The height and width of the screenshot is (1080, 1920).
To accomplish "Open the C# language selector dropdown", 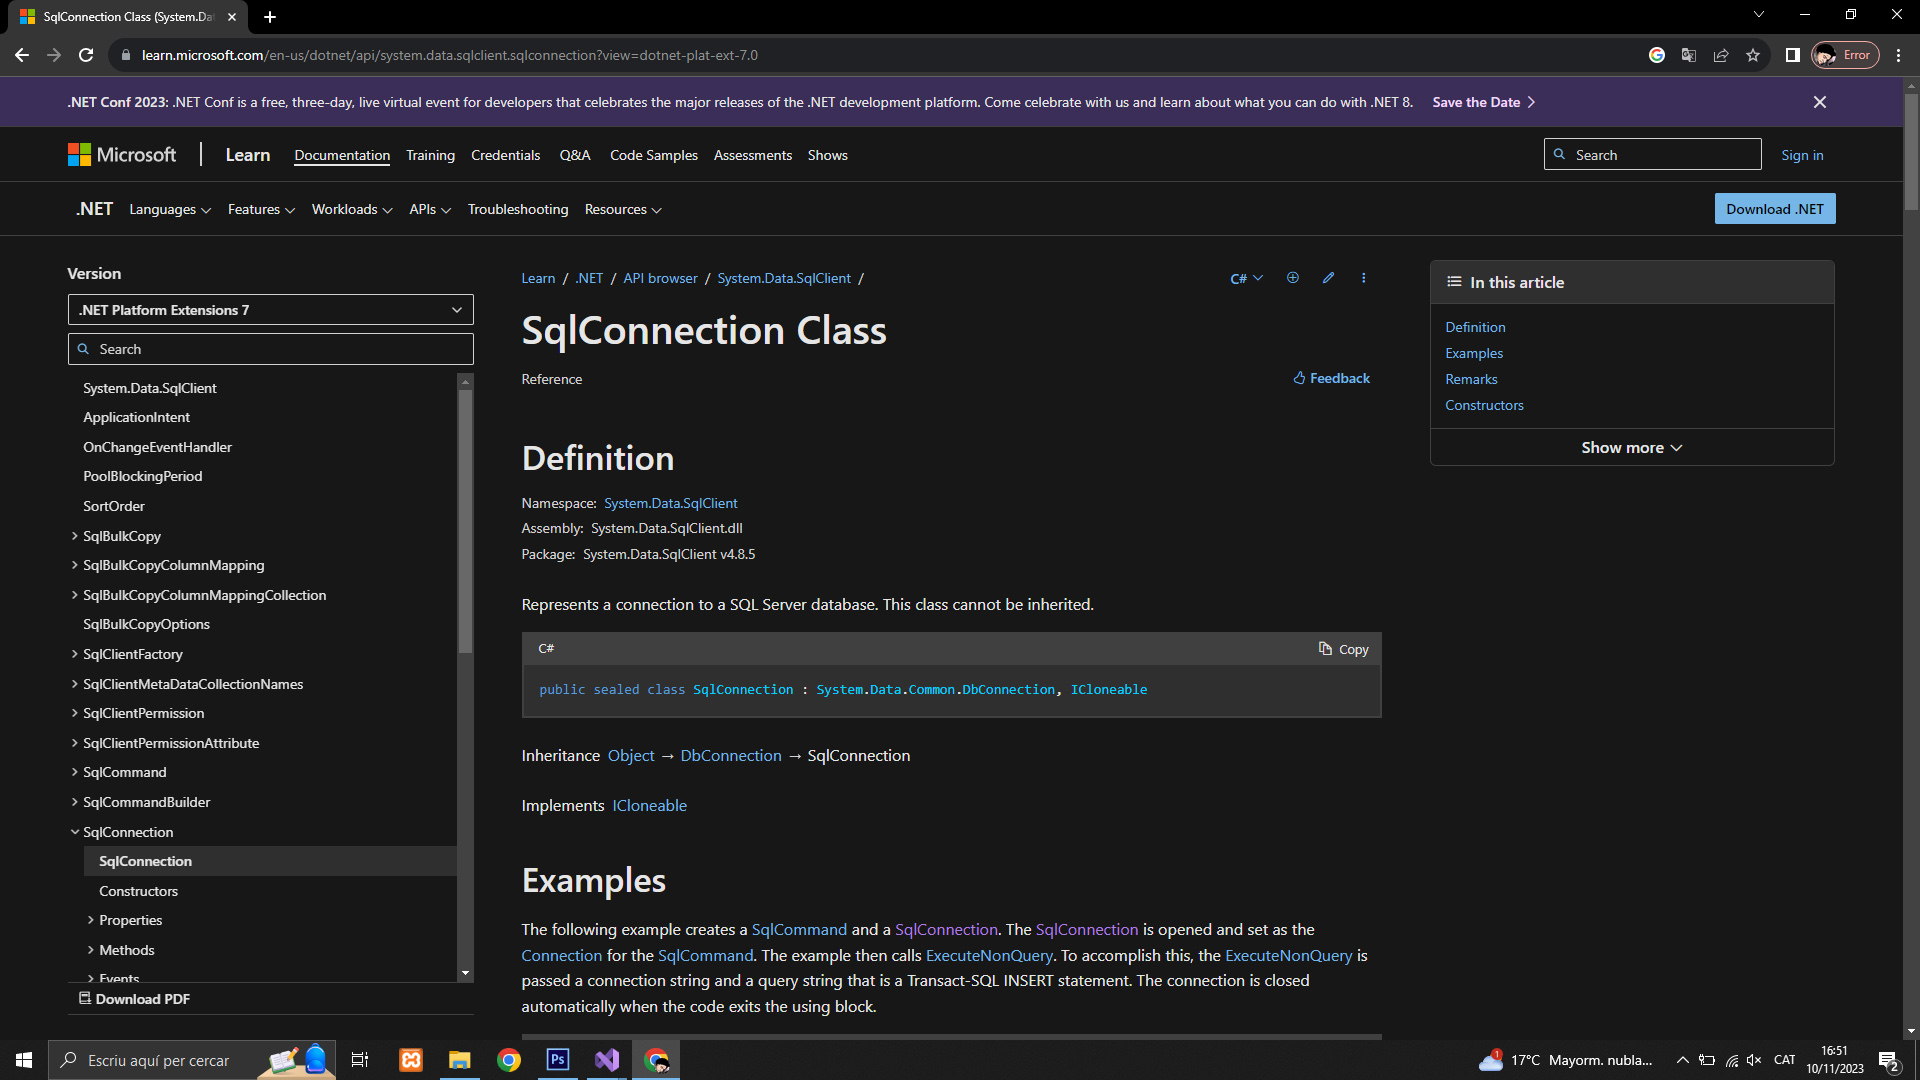I will click(x=1246, y=278).
